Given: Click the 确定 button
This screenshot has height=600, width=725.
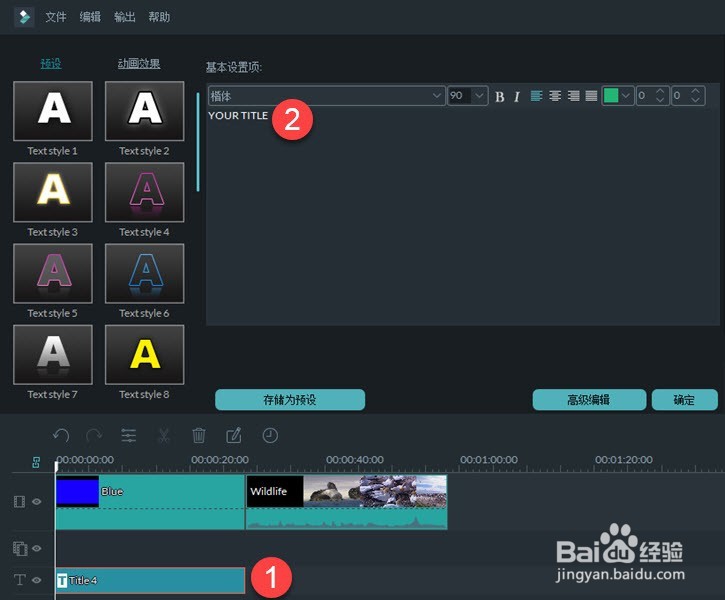Looking at the screenshot, I should [x=684, y=399].
